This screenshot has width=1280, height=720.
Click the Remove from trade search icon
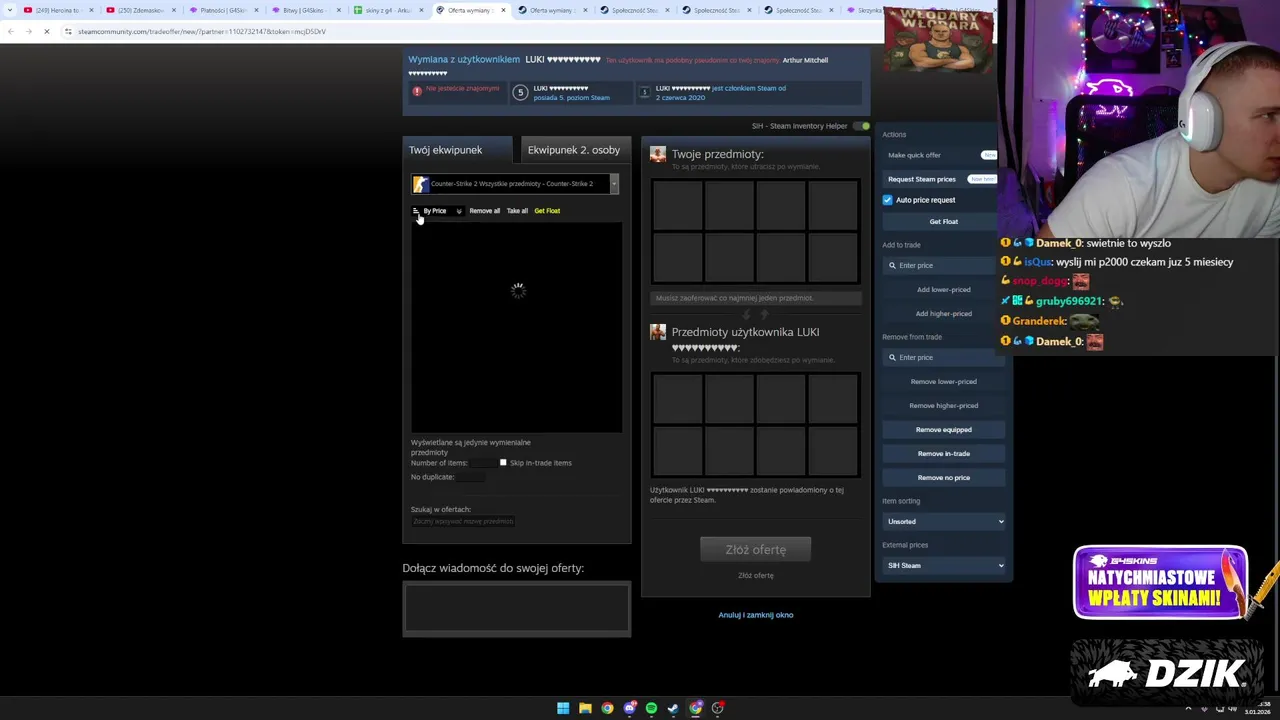(892, 358)
